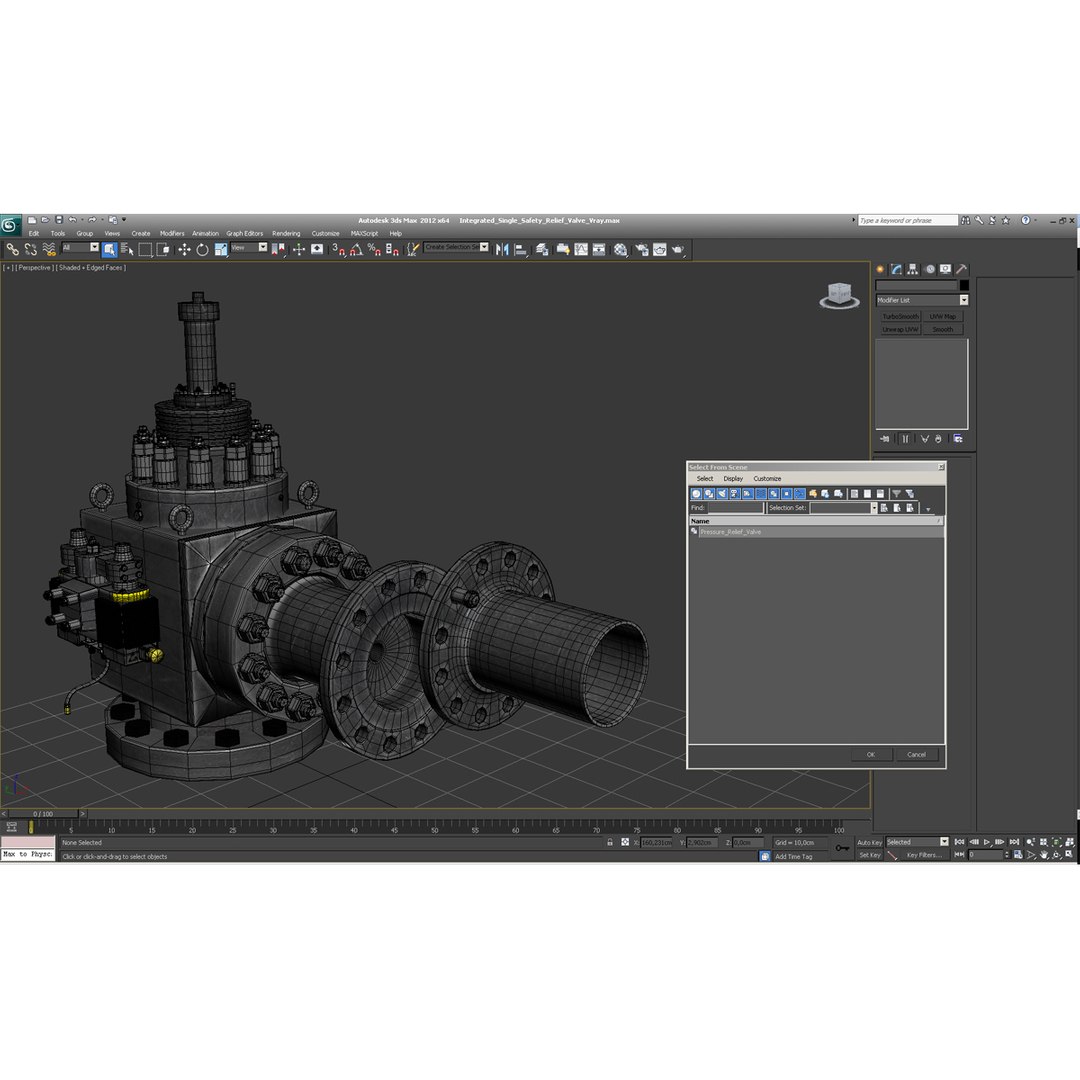Click the Set Keys key icon
Image resolution: width=1080 pixels, height=1080 pixels.
point(842,848)
